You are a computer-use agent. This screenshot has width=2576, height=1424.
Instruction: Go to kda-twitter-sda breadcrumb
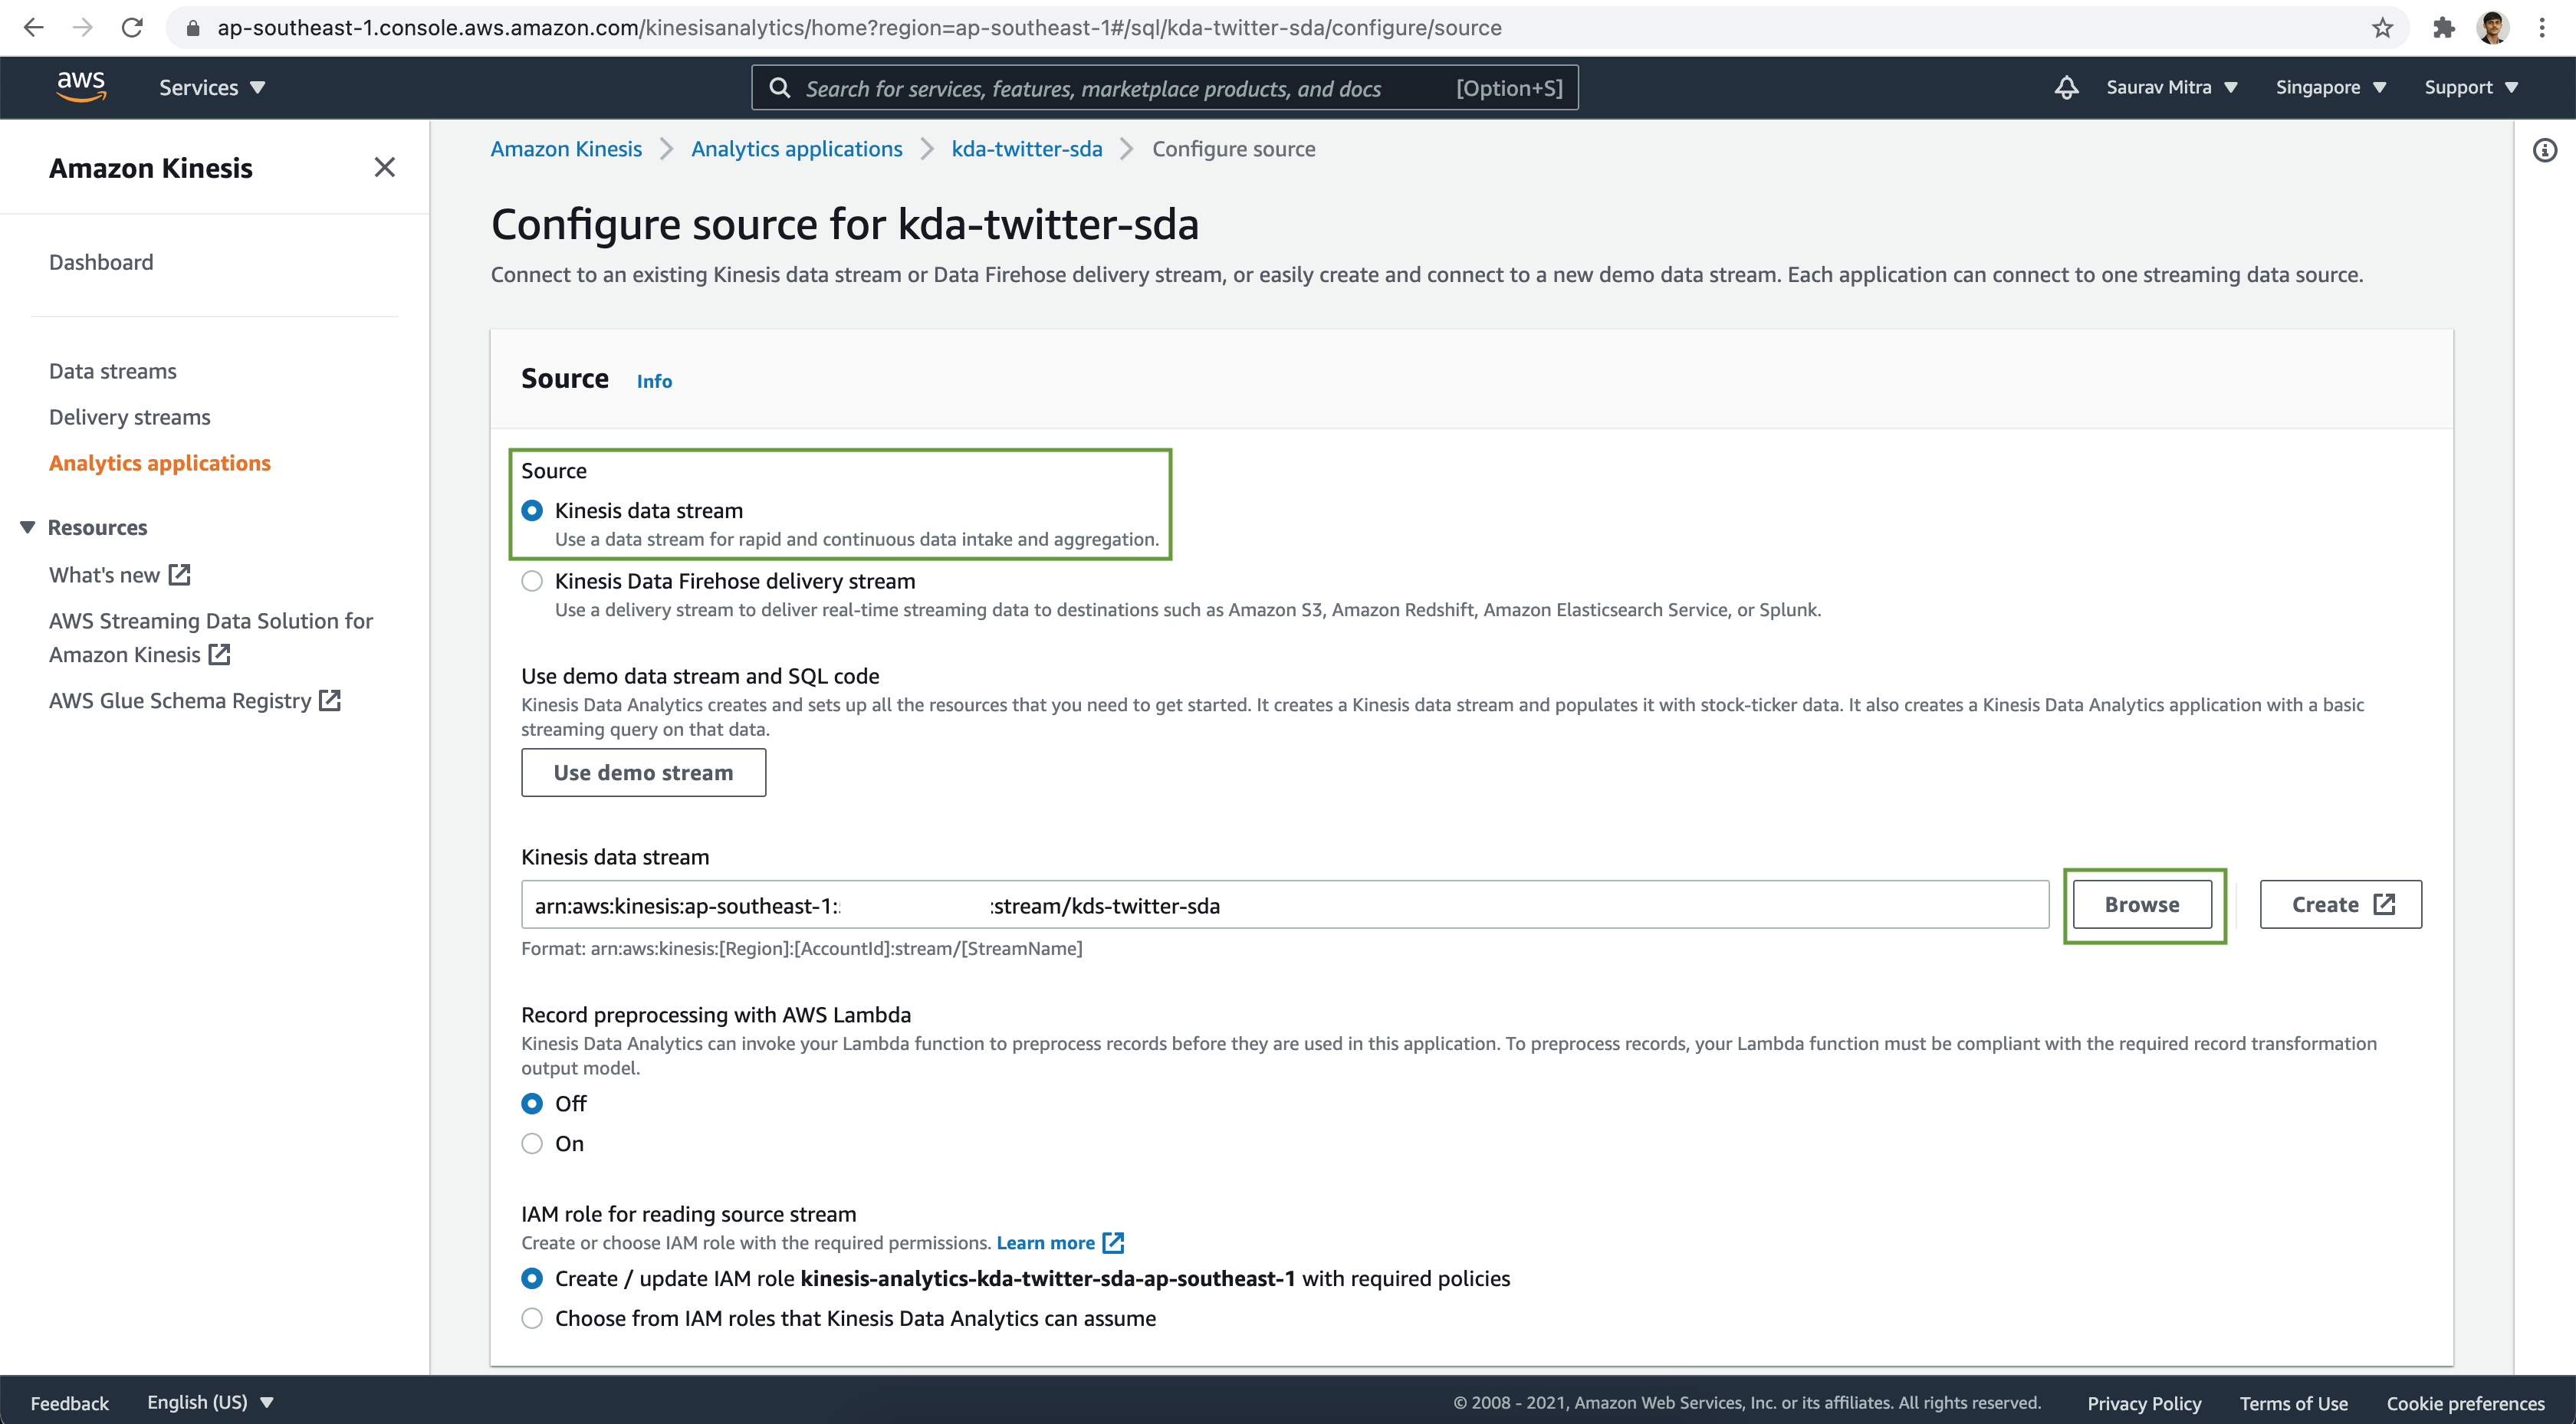[1027, 149]
